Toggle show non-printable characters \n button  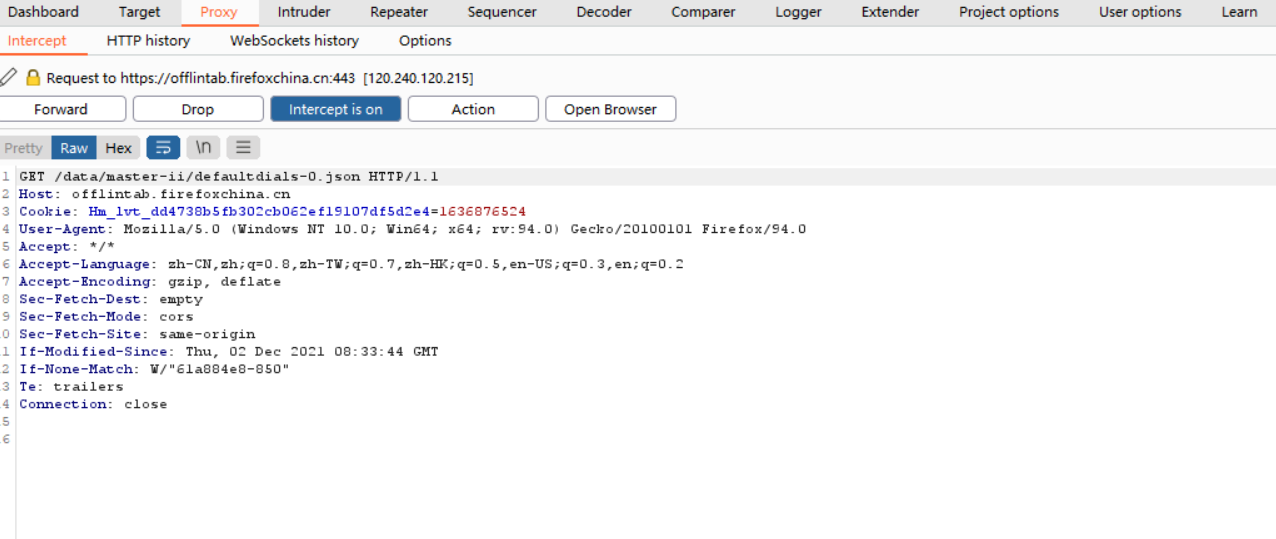(x=203, y=148)
